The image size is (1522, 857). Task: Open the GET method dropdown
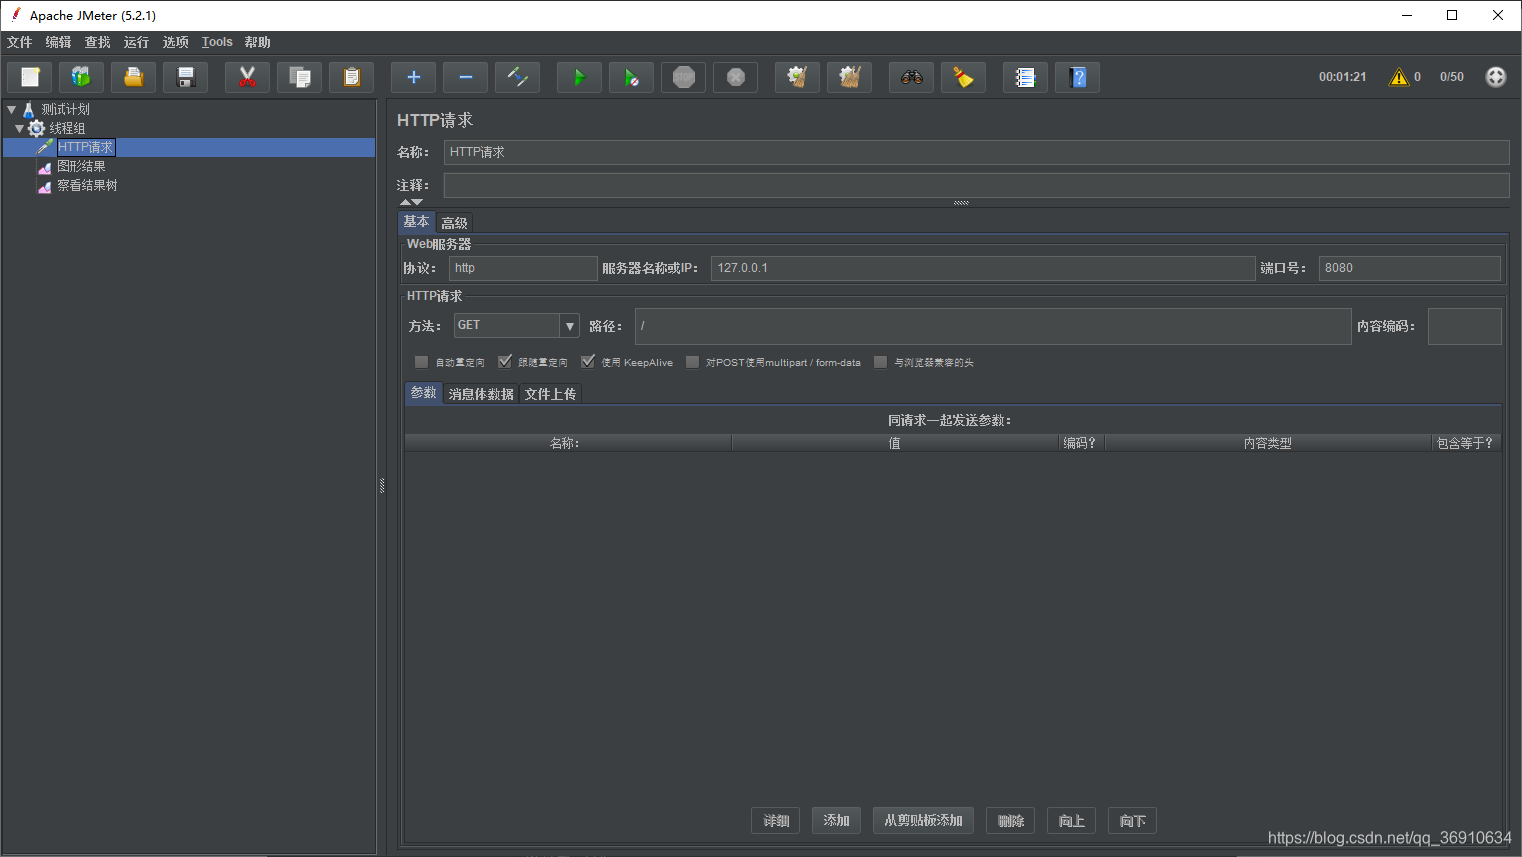click(x=569, y=326)
